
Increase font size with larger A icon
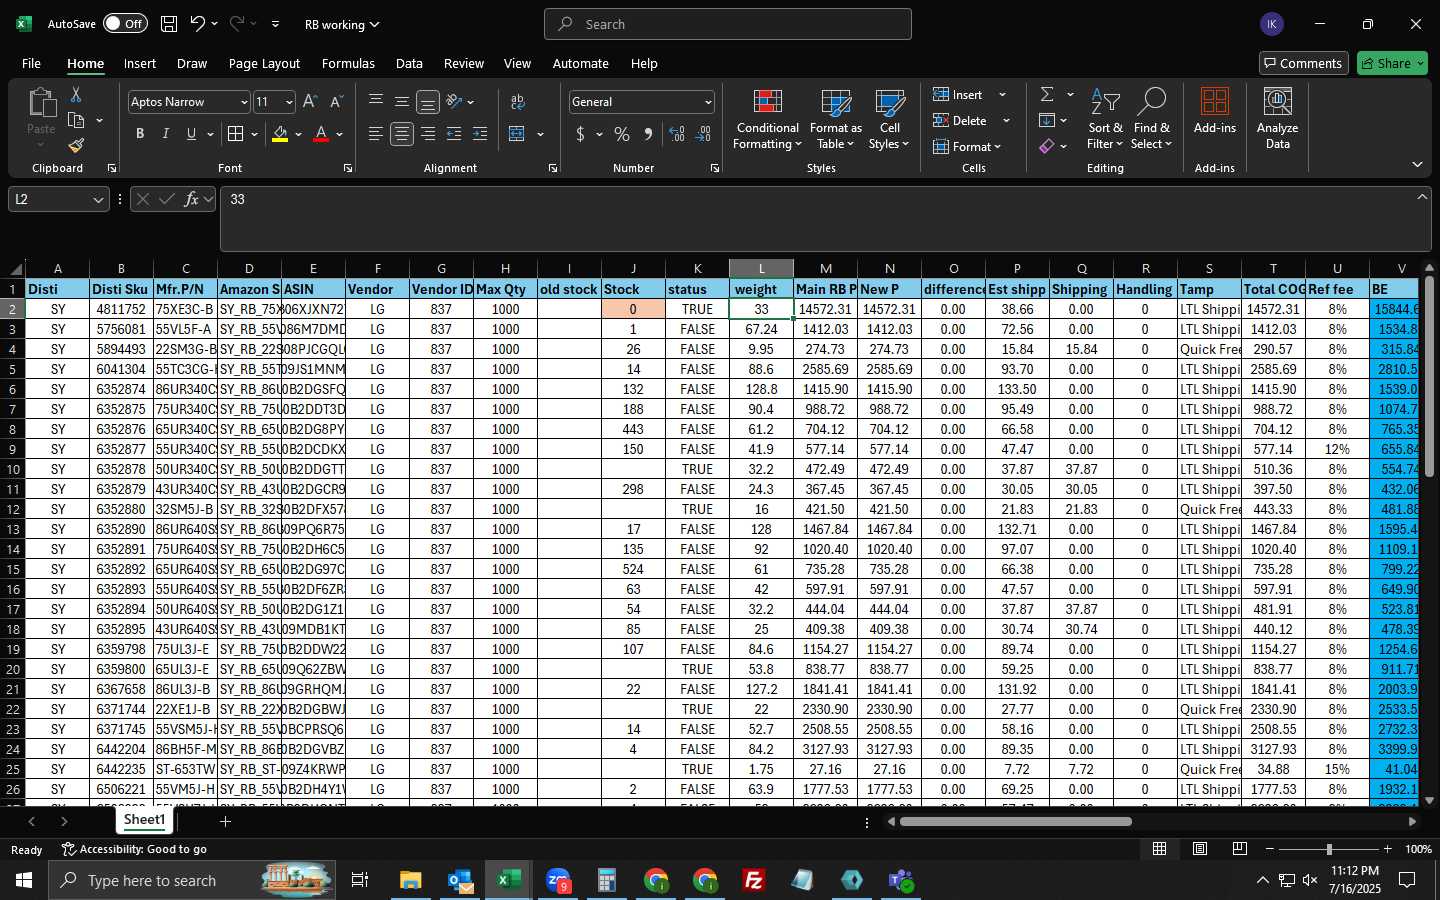[310, 102]
